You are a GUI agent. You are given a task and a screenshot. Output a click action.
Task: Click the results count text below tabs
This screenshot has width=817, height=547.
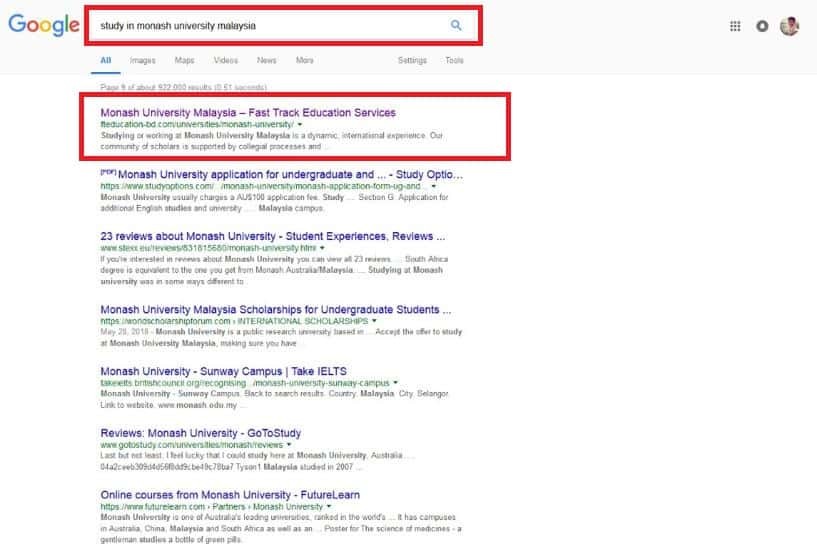(183, 88)
